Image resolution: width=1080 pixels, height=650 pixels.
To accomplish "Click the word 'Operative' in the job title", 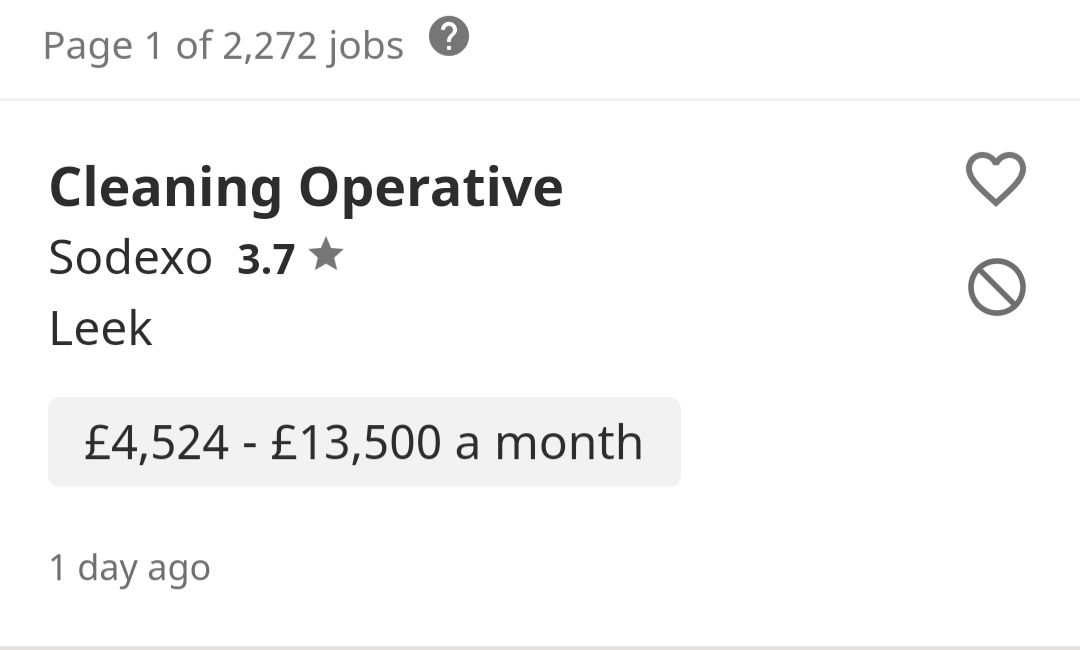I will (431, 189).
